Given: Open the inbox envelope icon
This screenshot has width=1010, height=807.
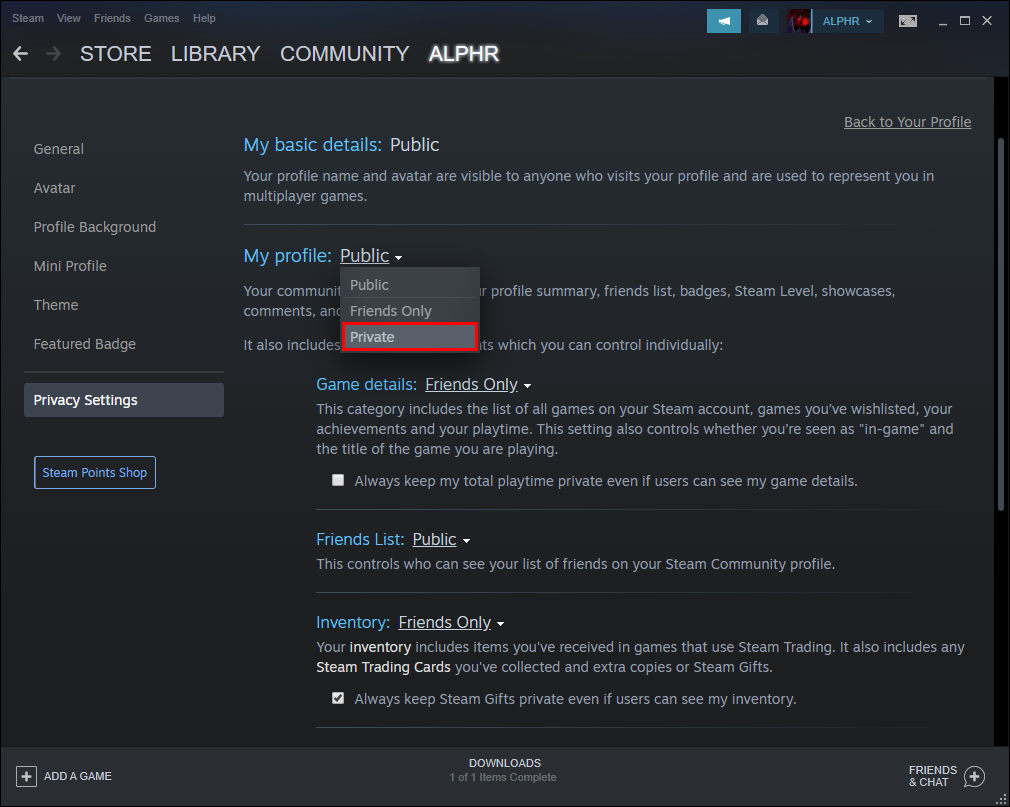Looking at the screenshot, I should tap(763, 21).
